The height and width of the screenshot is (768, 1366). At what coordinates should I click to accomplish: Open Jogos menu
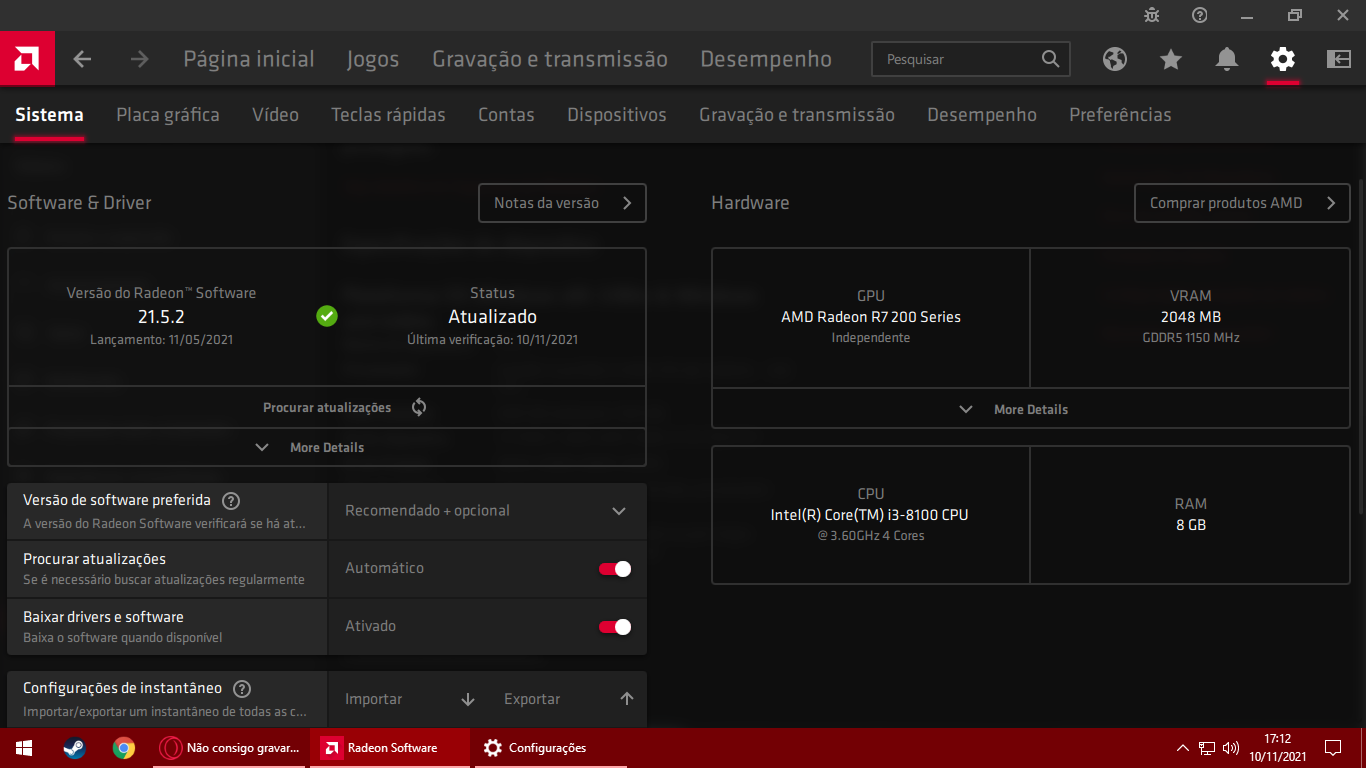[373, 59]
